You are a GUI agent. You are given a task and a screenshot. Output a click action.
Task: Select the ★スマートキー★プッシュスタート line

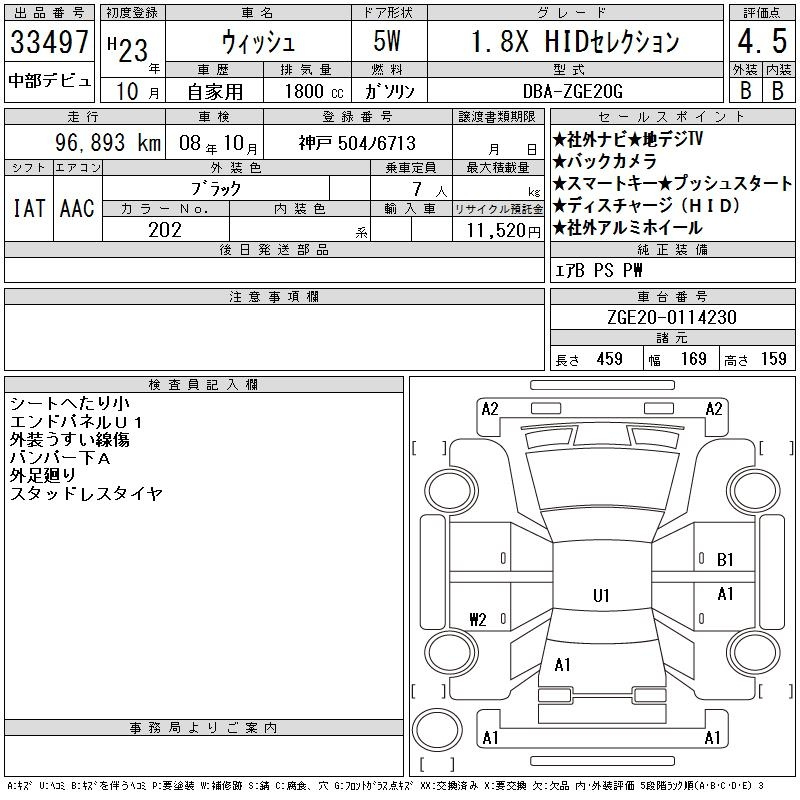tap(672, 183)
